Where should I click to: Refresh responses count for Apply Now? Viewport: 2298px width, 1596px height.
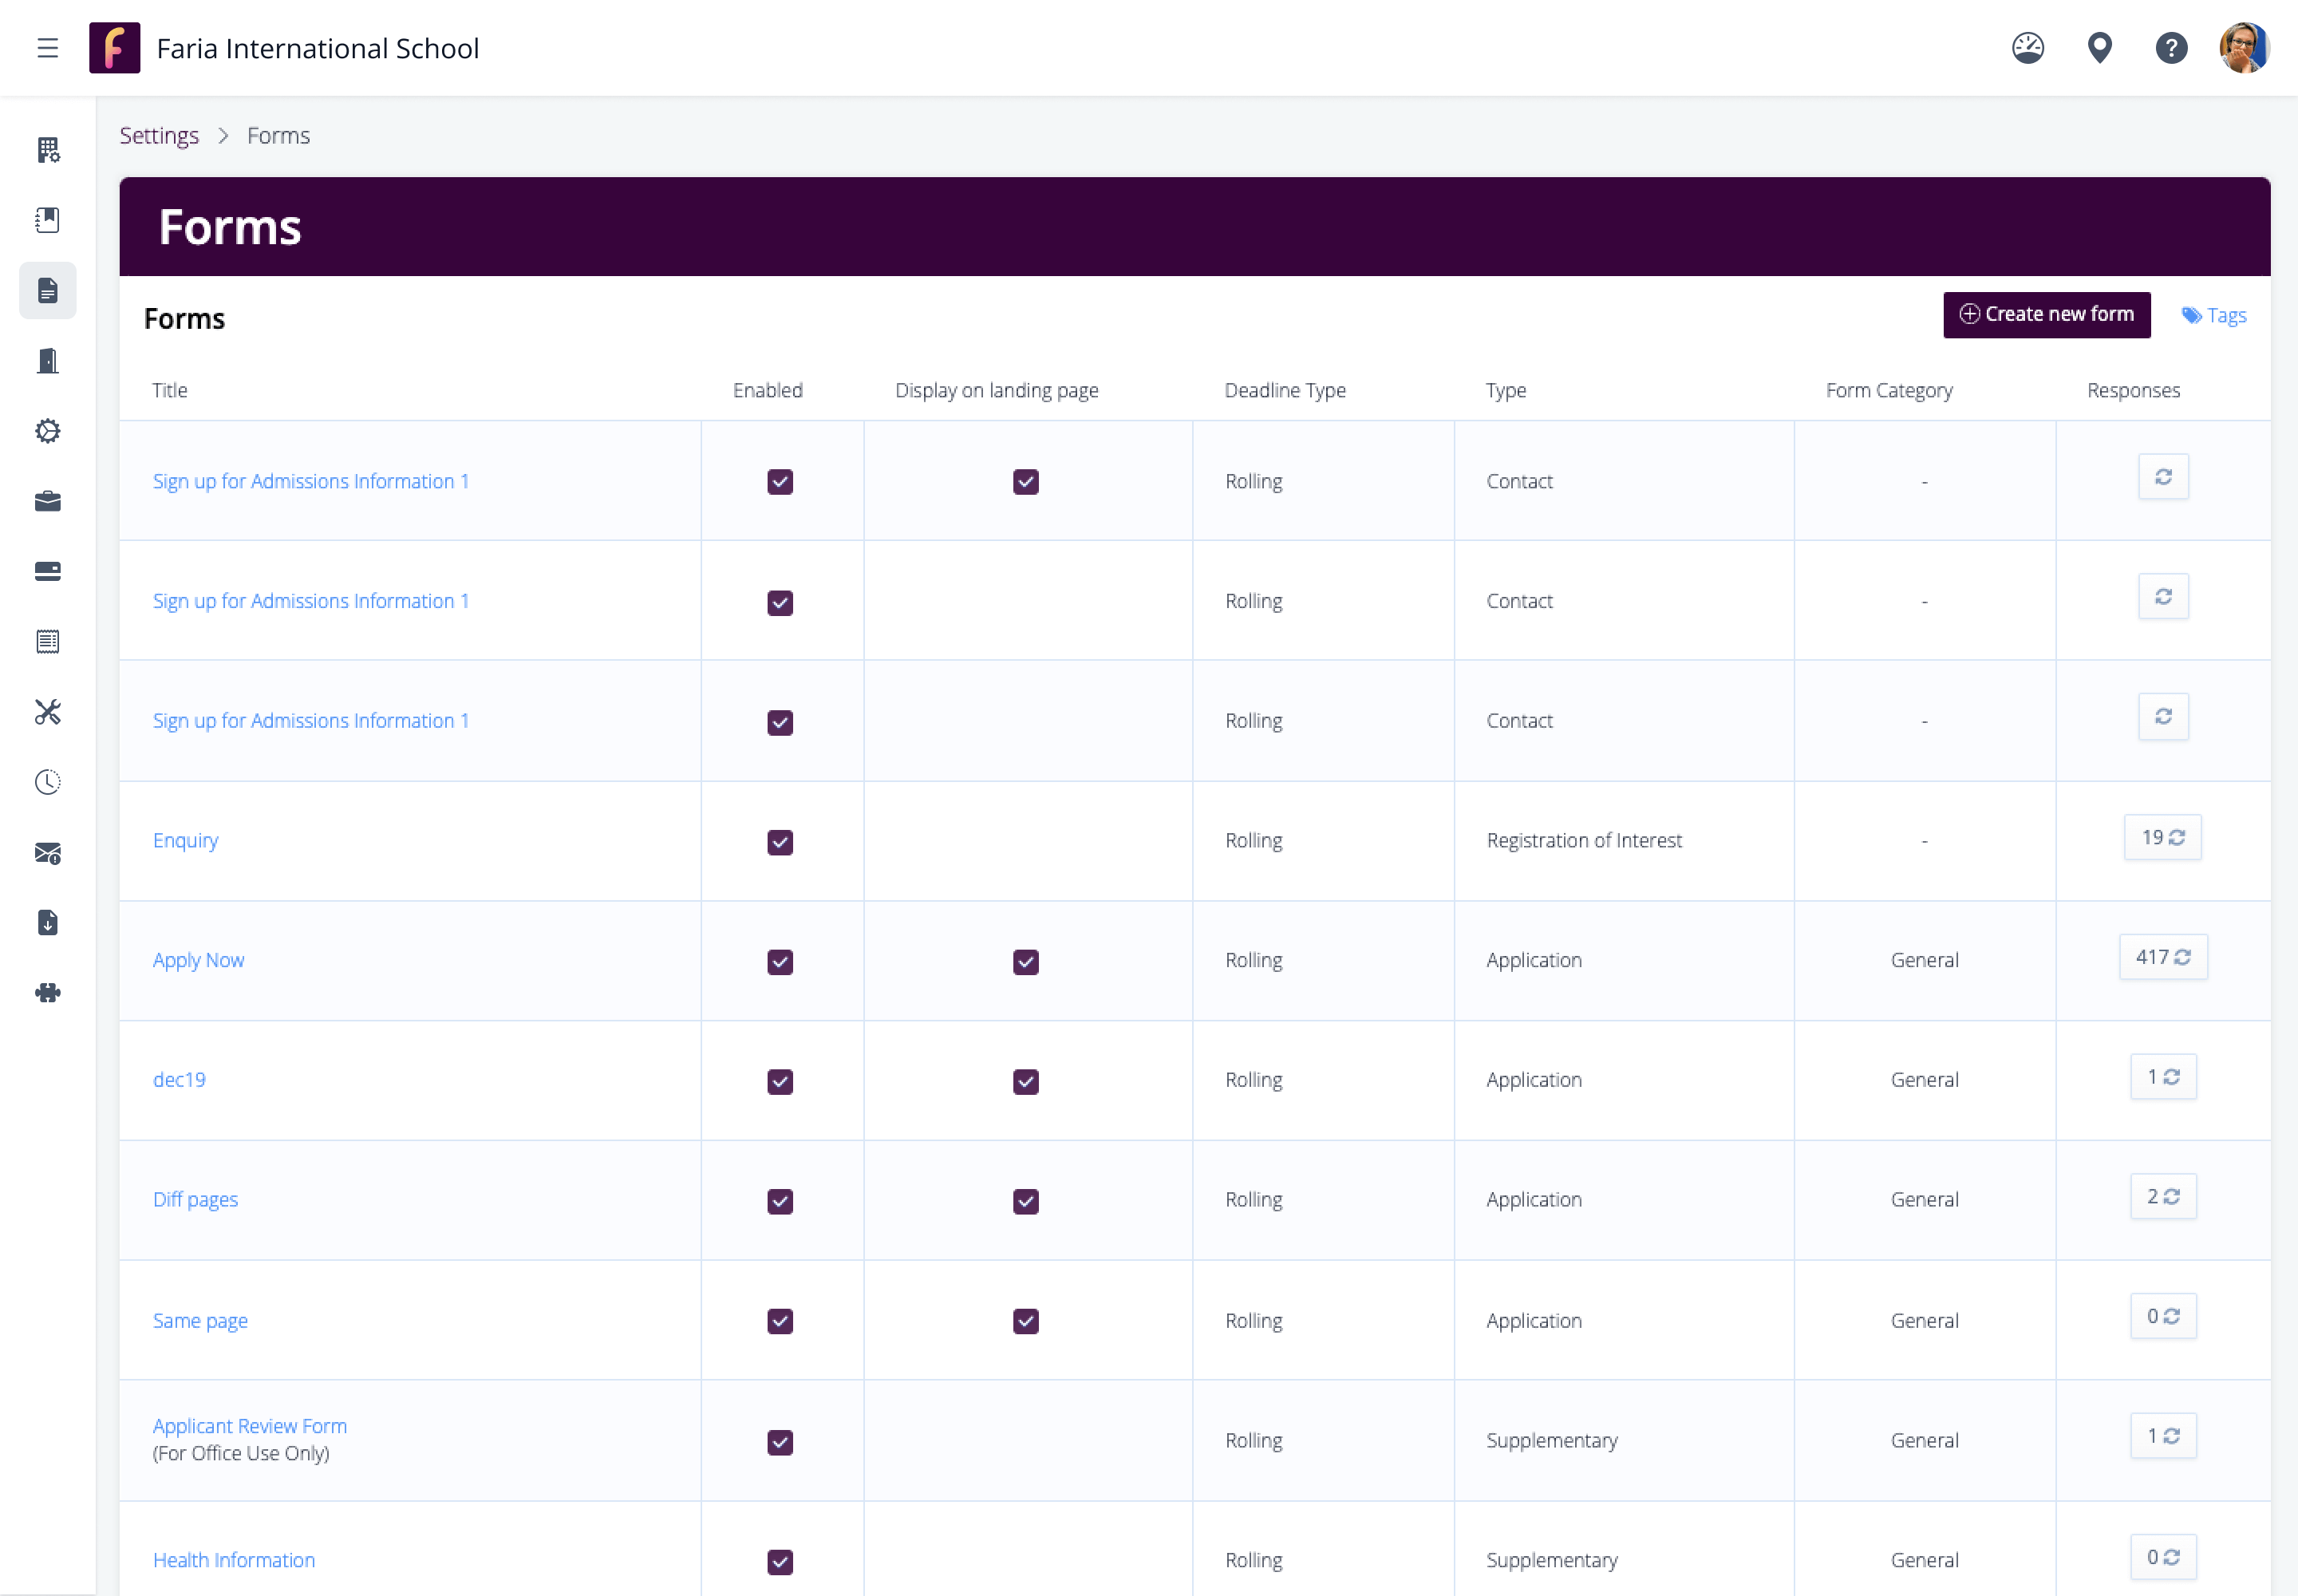click(2163, 958)
